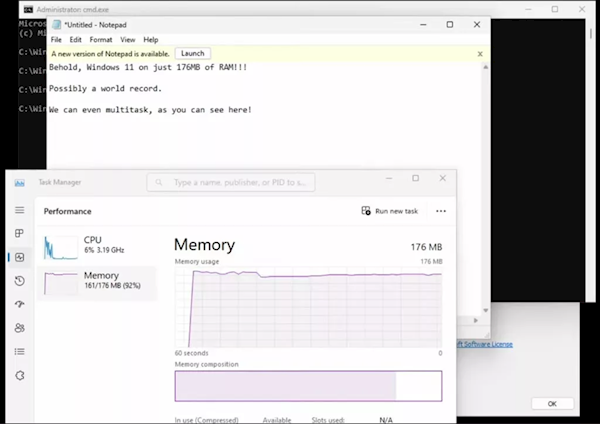The height and width of the screenshot is (424, 600).
Task: Open the Task Manager hamburger navigation menu
Action: [19, 210]
